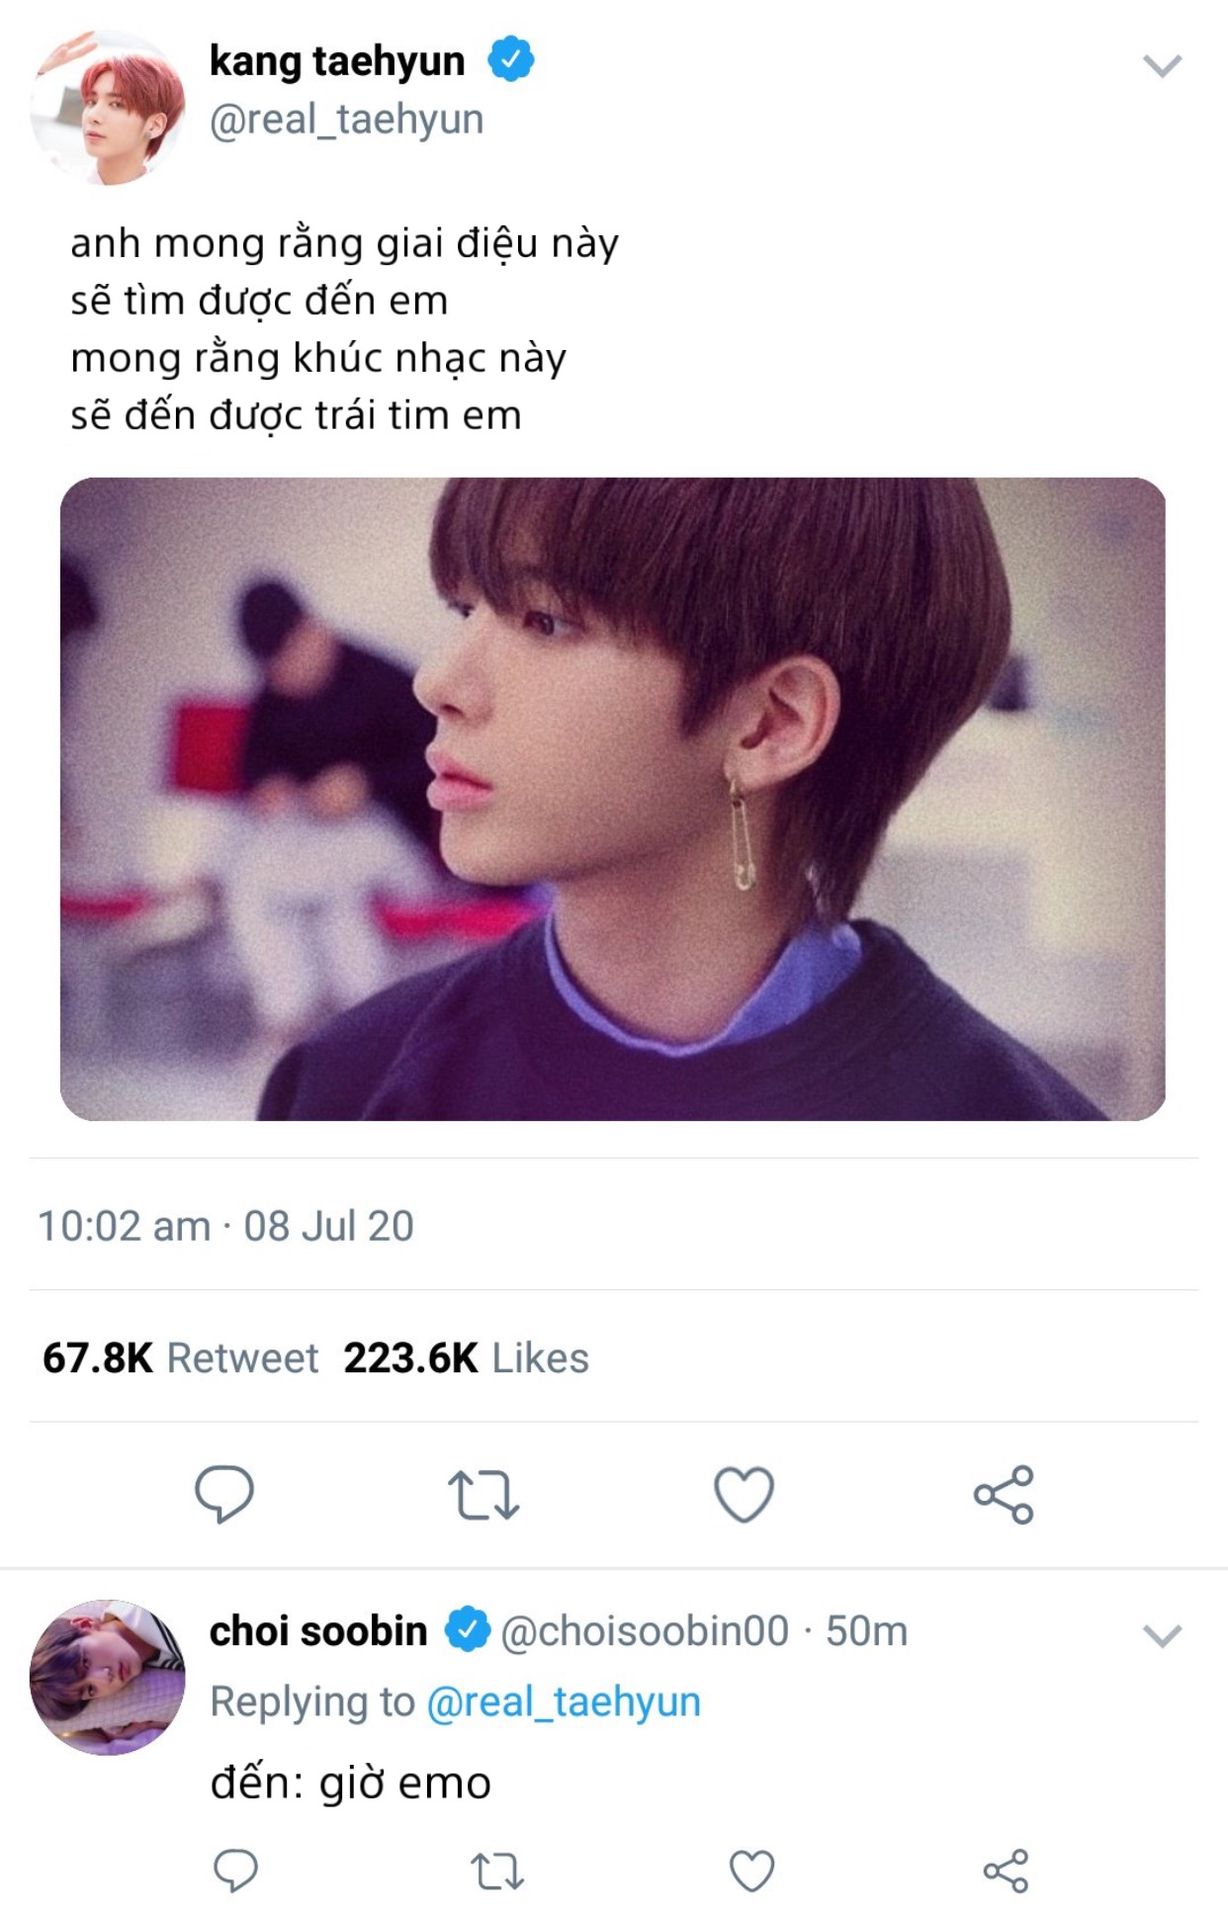Screen dimensions: 1228x1920
Task: Like choi soobin's reply
Action: [751, 1870]
